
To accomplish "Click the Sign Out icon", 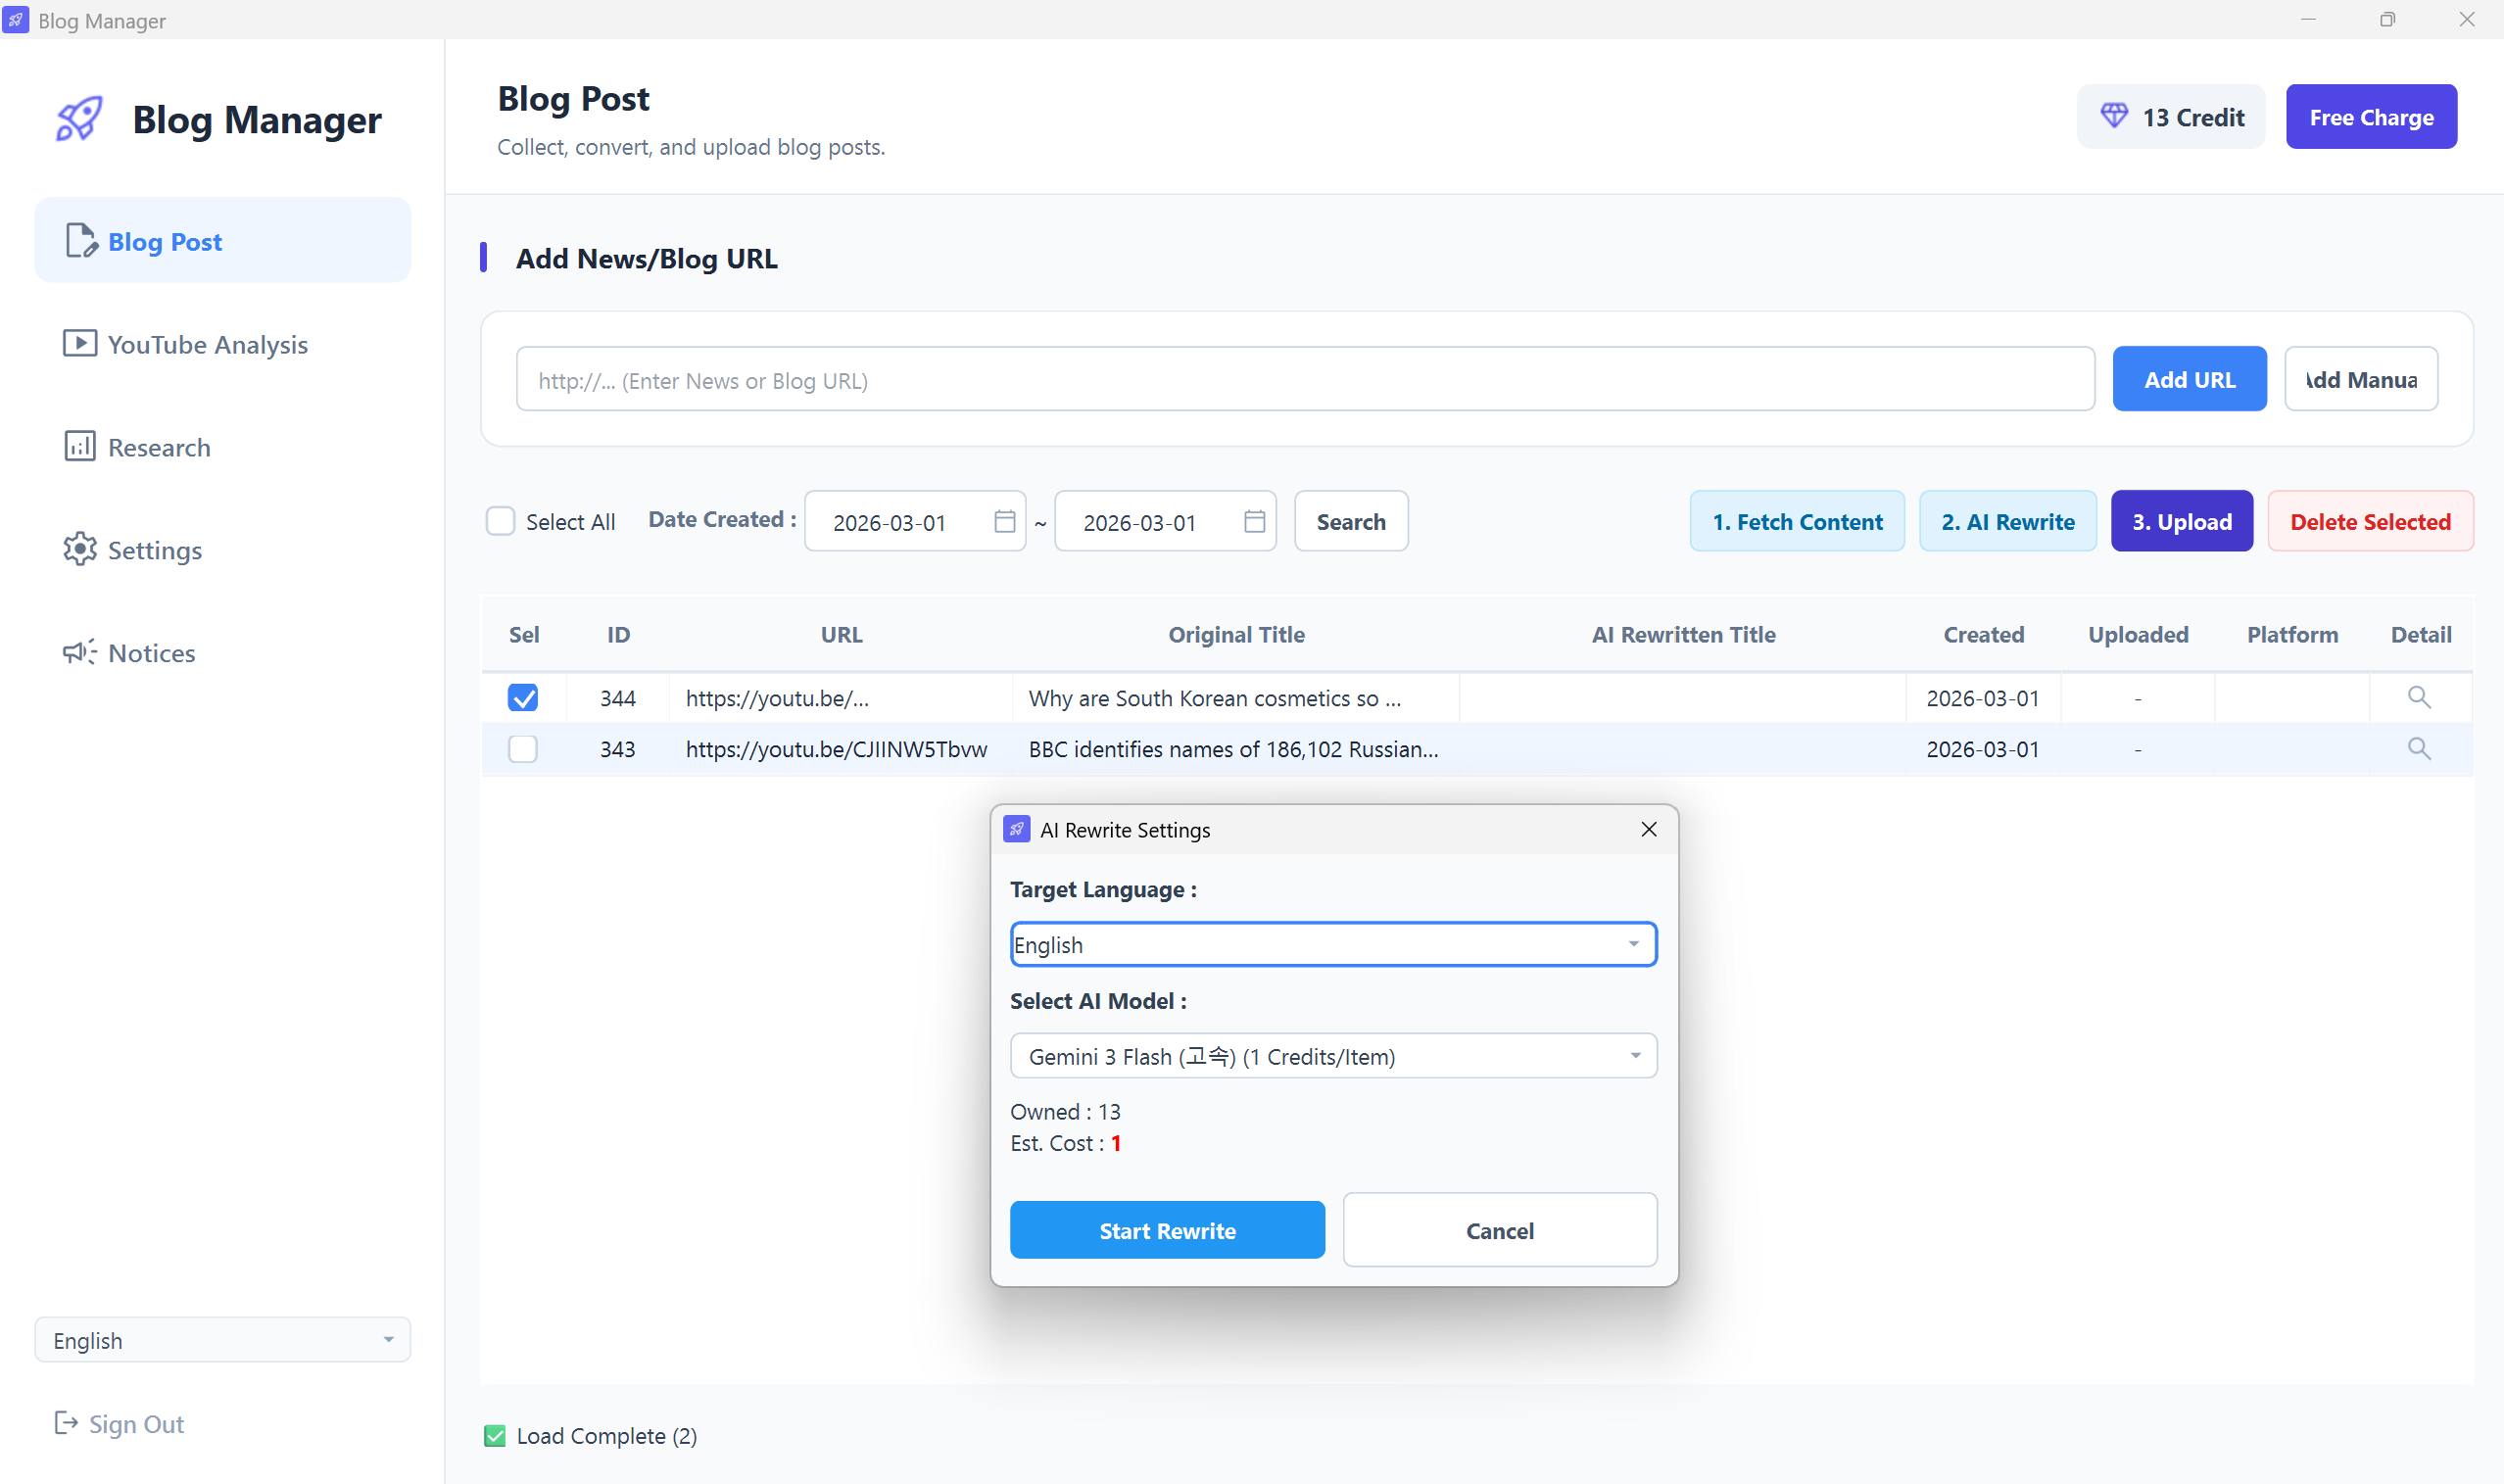I will coord(66,1422).
